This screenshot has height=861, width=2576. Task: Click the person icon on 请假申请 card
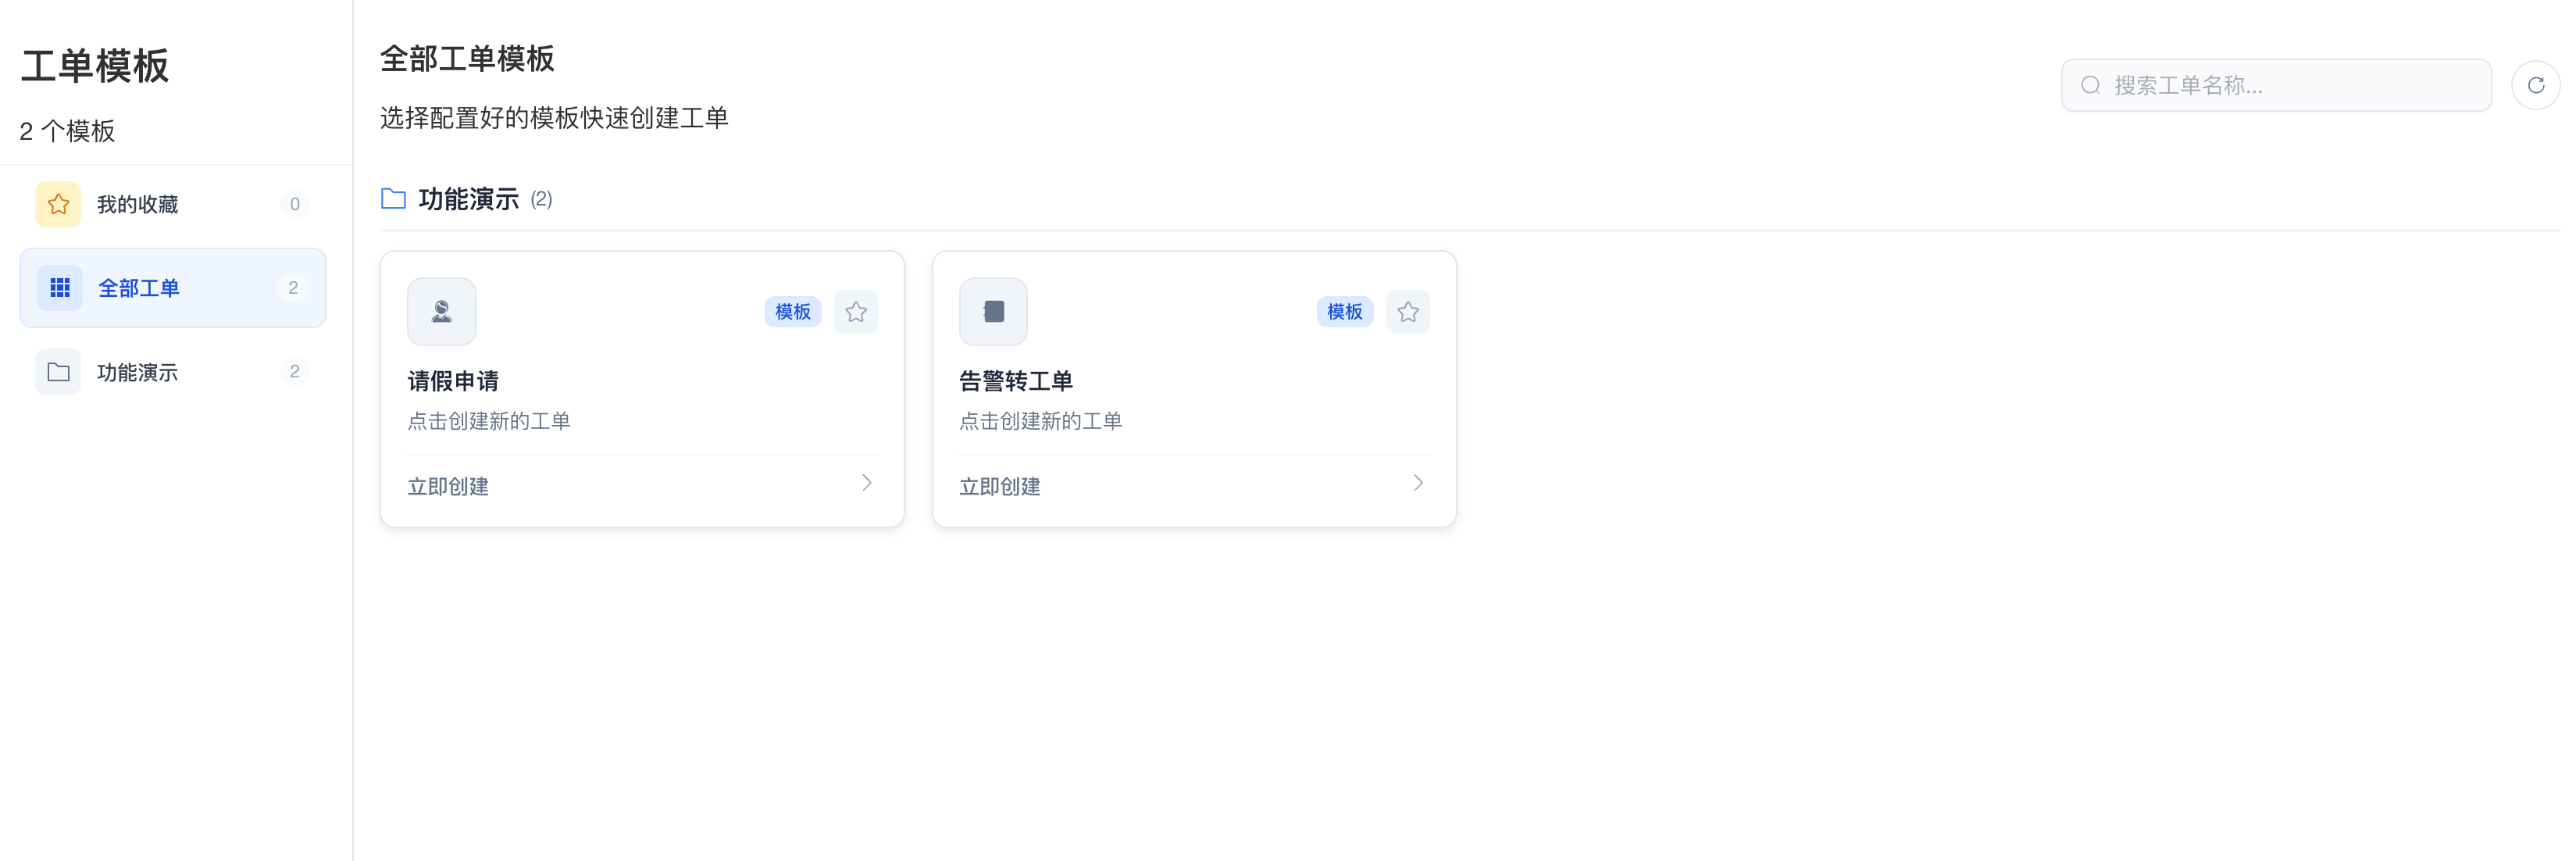point(441,311)
